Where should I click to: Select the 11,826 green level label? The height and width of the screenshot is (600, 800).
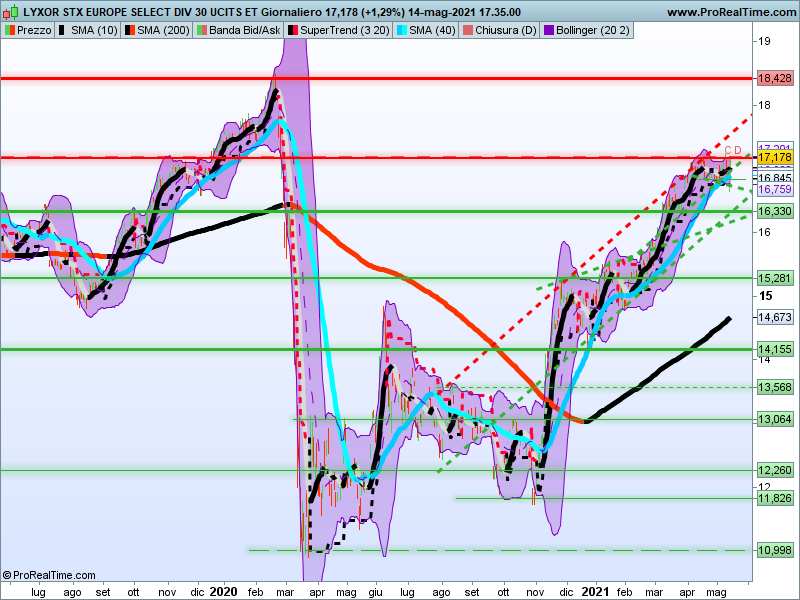pyautogui.click(x=775, y=498)
